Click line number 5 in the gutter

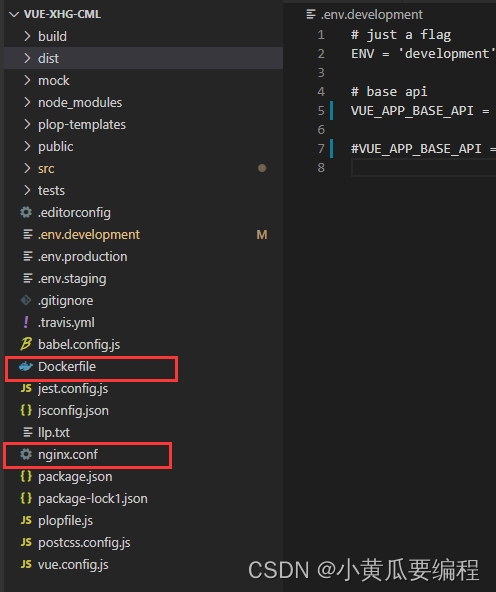point(321,111)
